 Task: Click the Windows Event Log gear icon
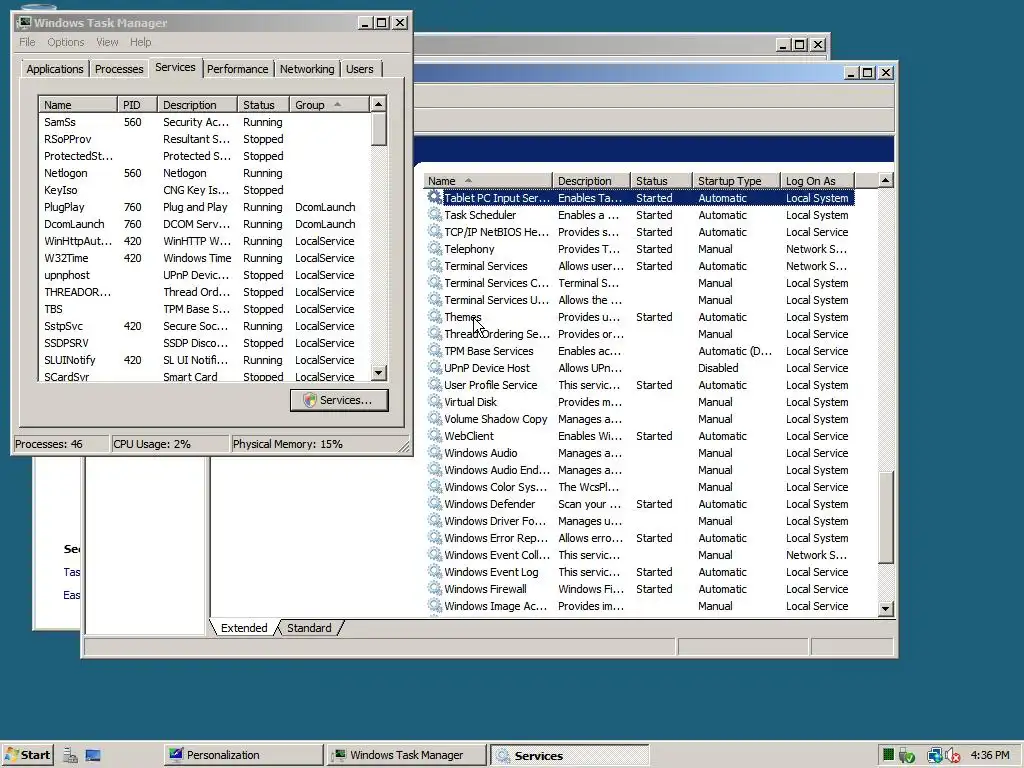(434, 571)
